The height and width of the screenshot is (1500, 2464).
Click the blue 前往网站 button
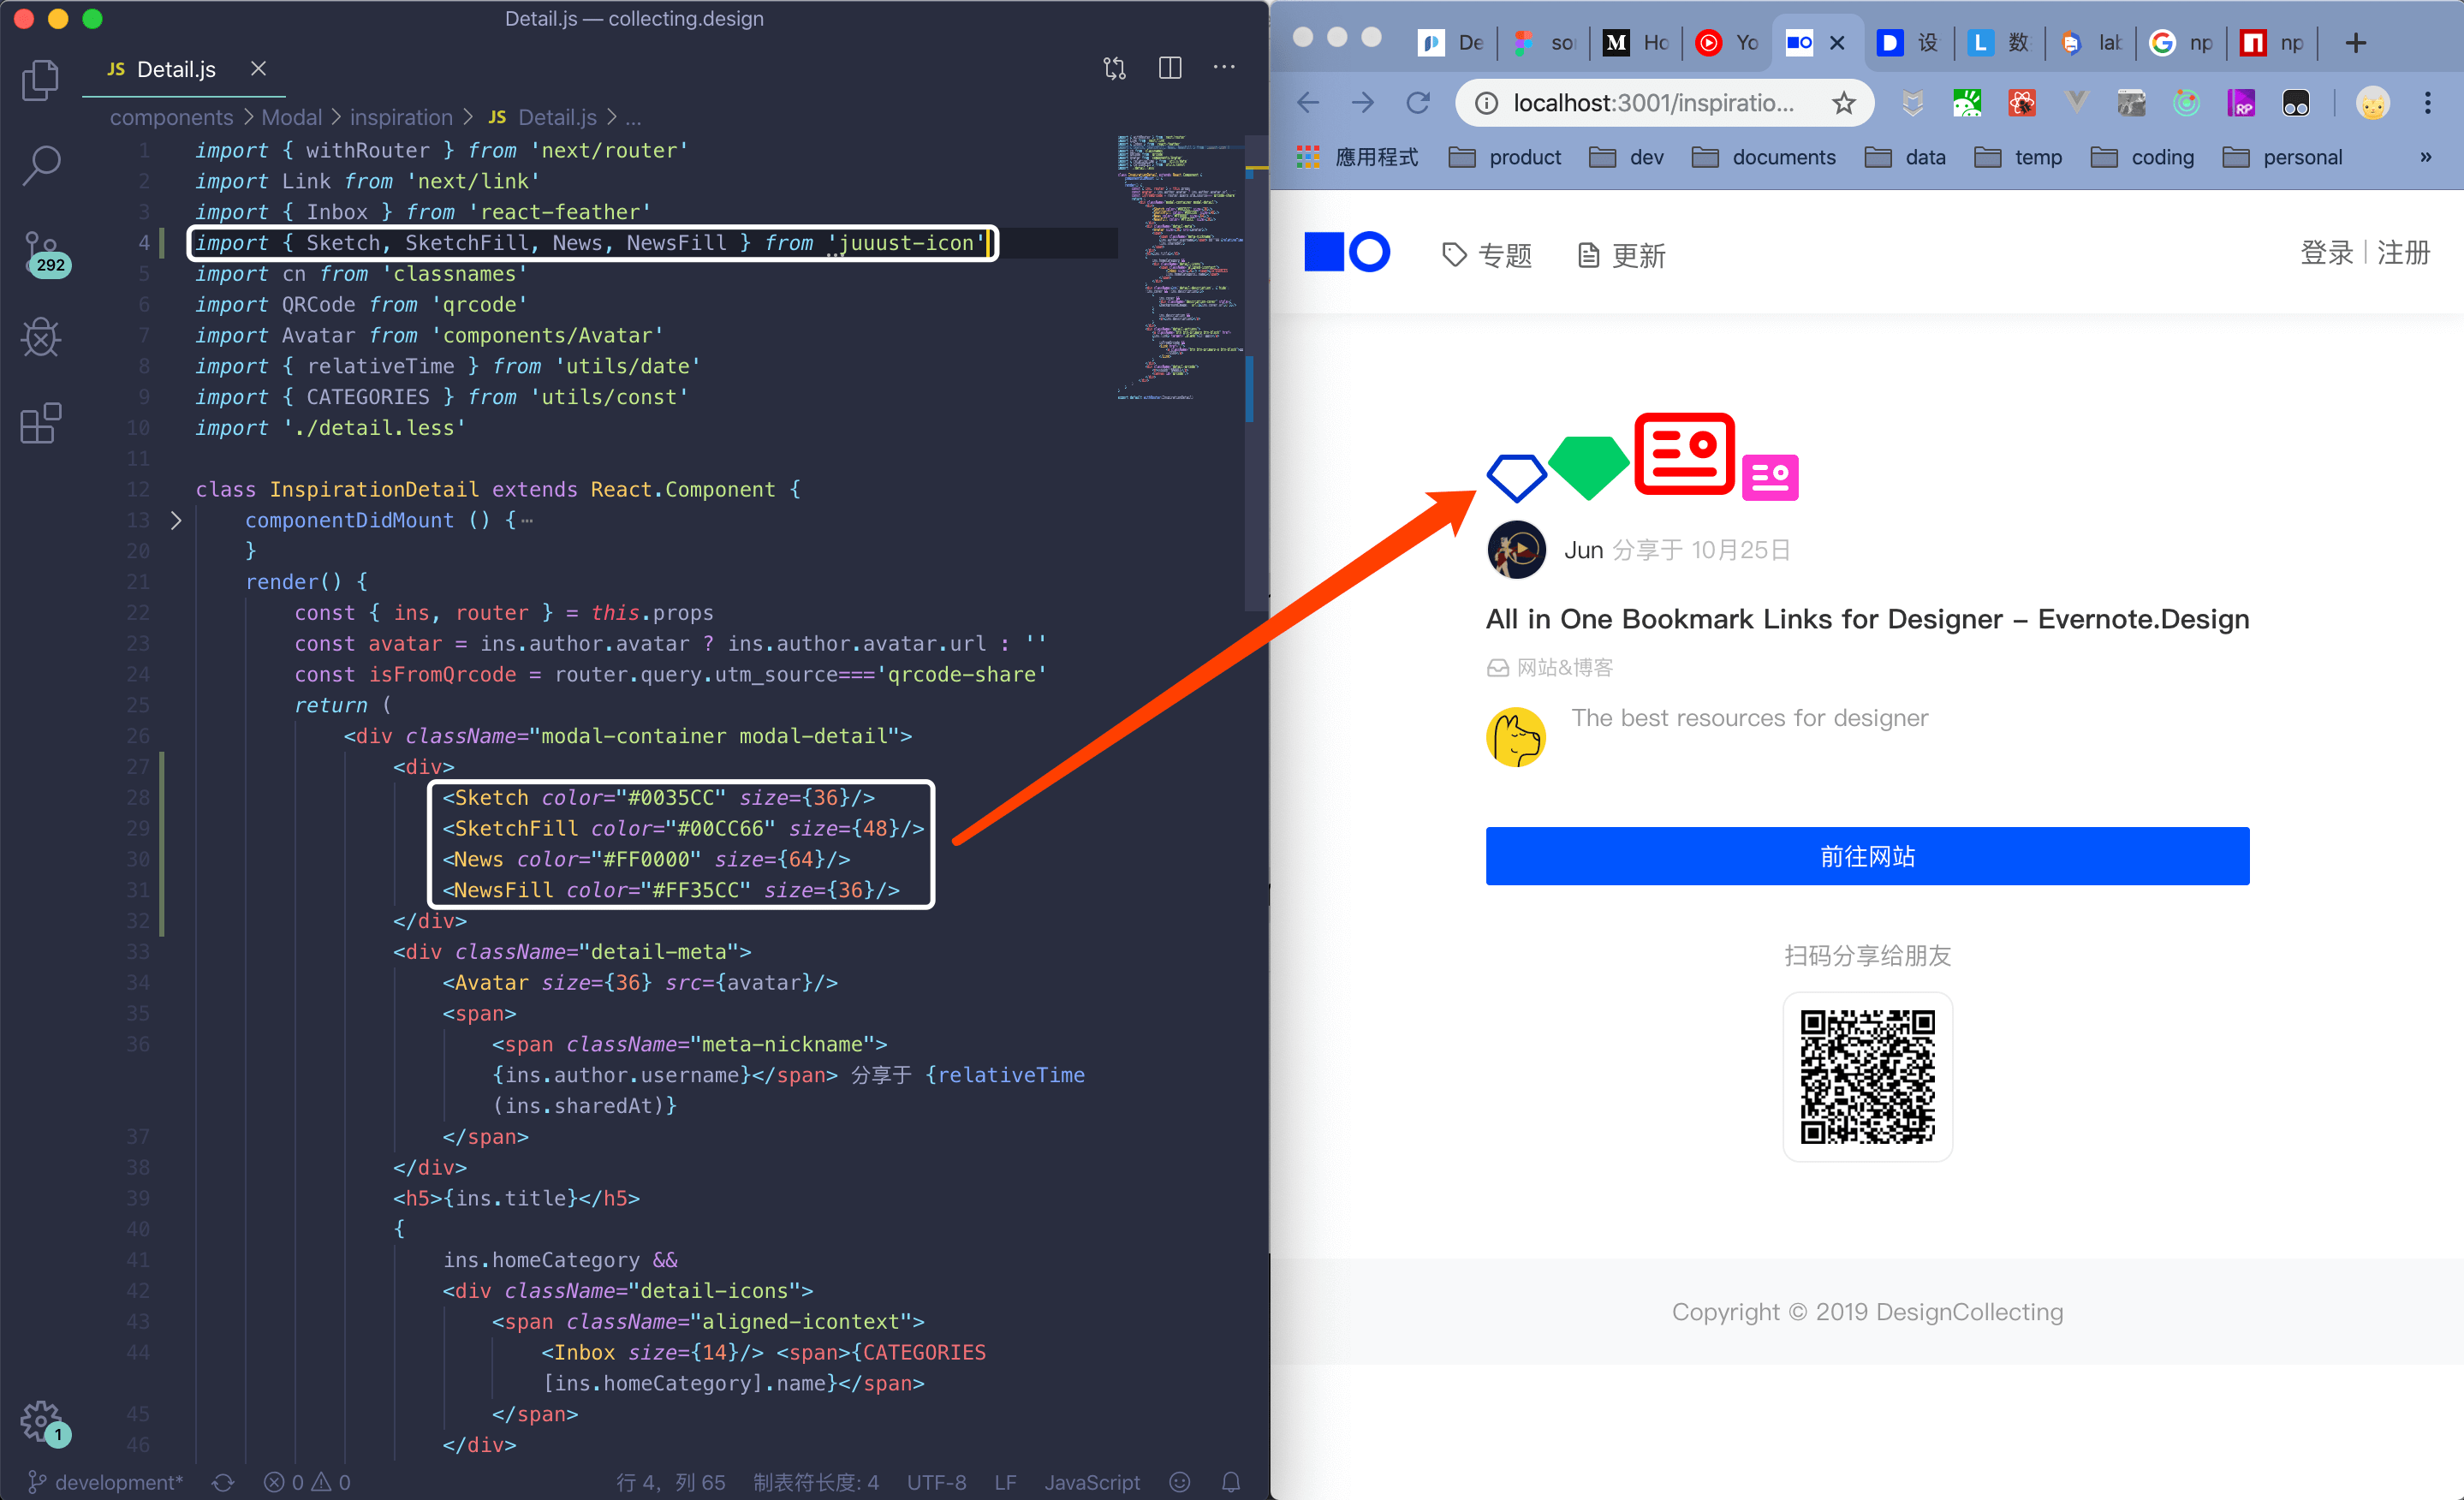click(1866, 856)
